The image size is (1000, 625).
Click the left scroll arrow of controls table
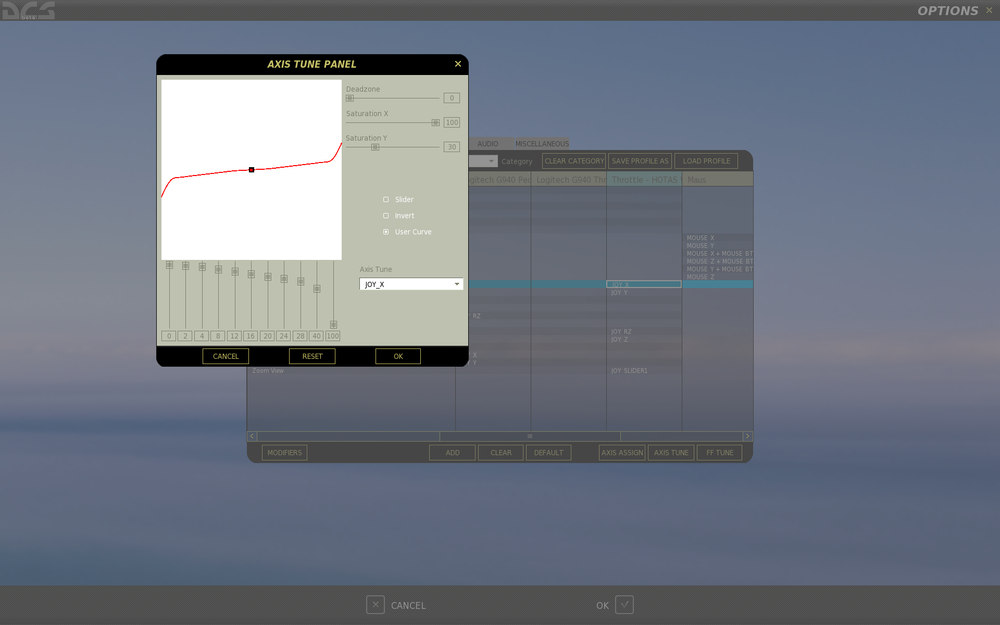(x=252, y=436)
